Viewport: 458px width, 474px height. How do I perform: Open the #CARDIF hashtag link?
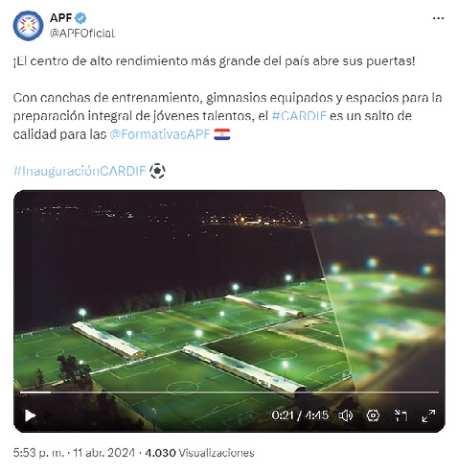point(299,116)
